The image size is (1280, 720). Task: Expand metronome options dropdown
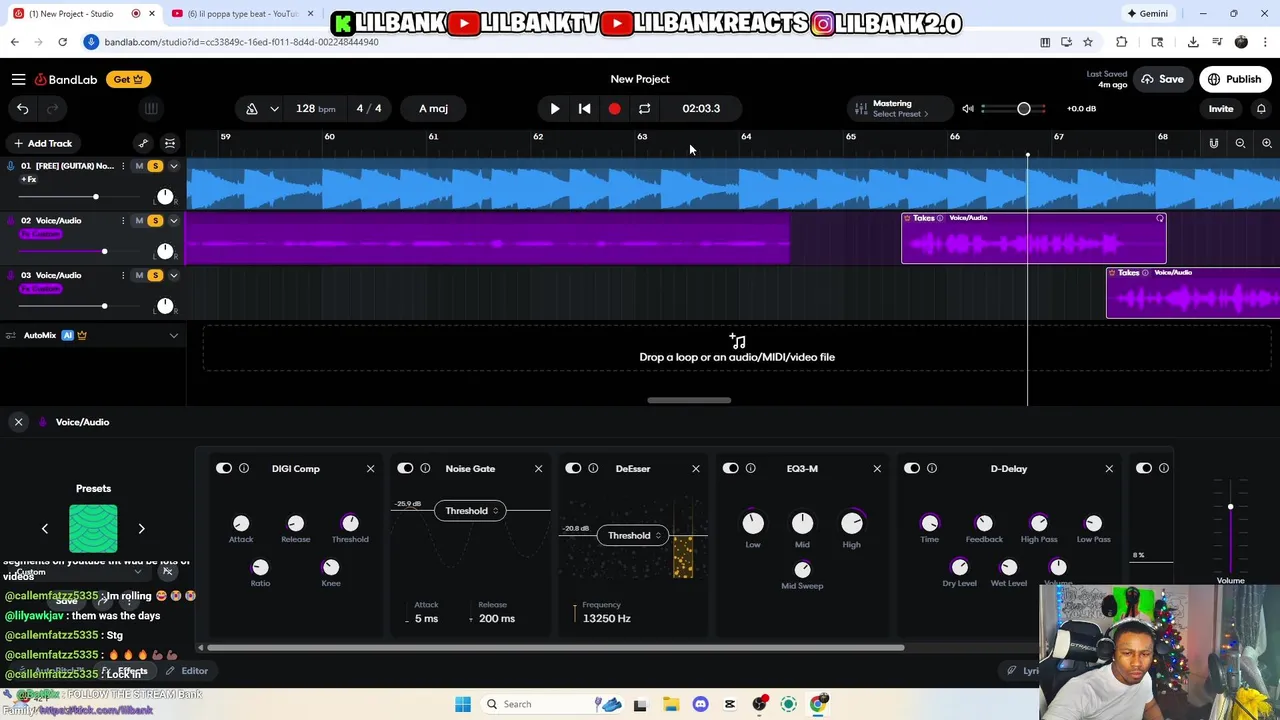click(274, 108)
